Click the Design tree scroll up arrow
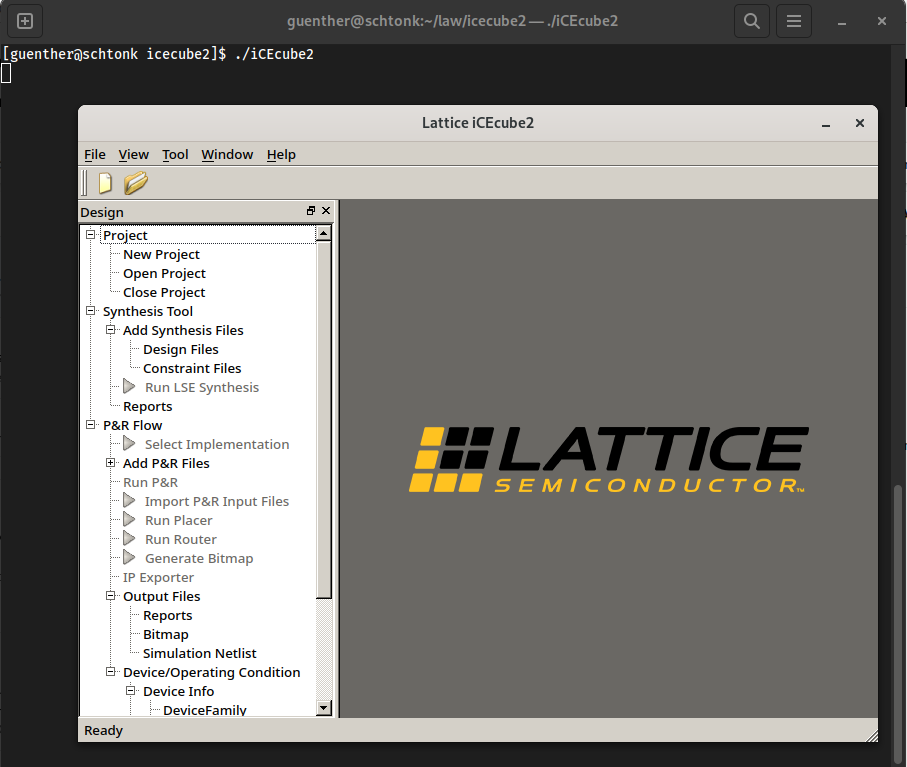 click(324, 234)
